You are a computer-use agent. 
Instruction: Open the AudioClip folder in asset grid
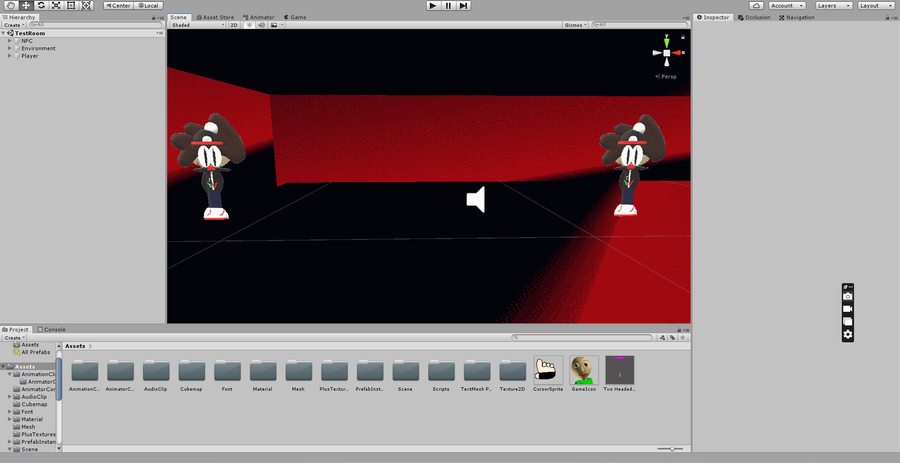point(156,375)
